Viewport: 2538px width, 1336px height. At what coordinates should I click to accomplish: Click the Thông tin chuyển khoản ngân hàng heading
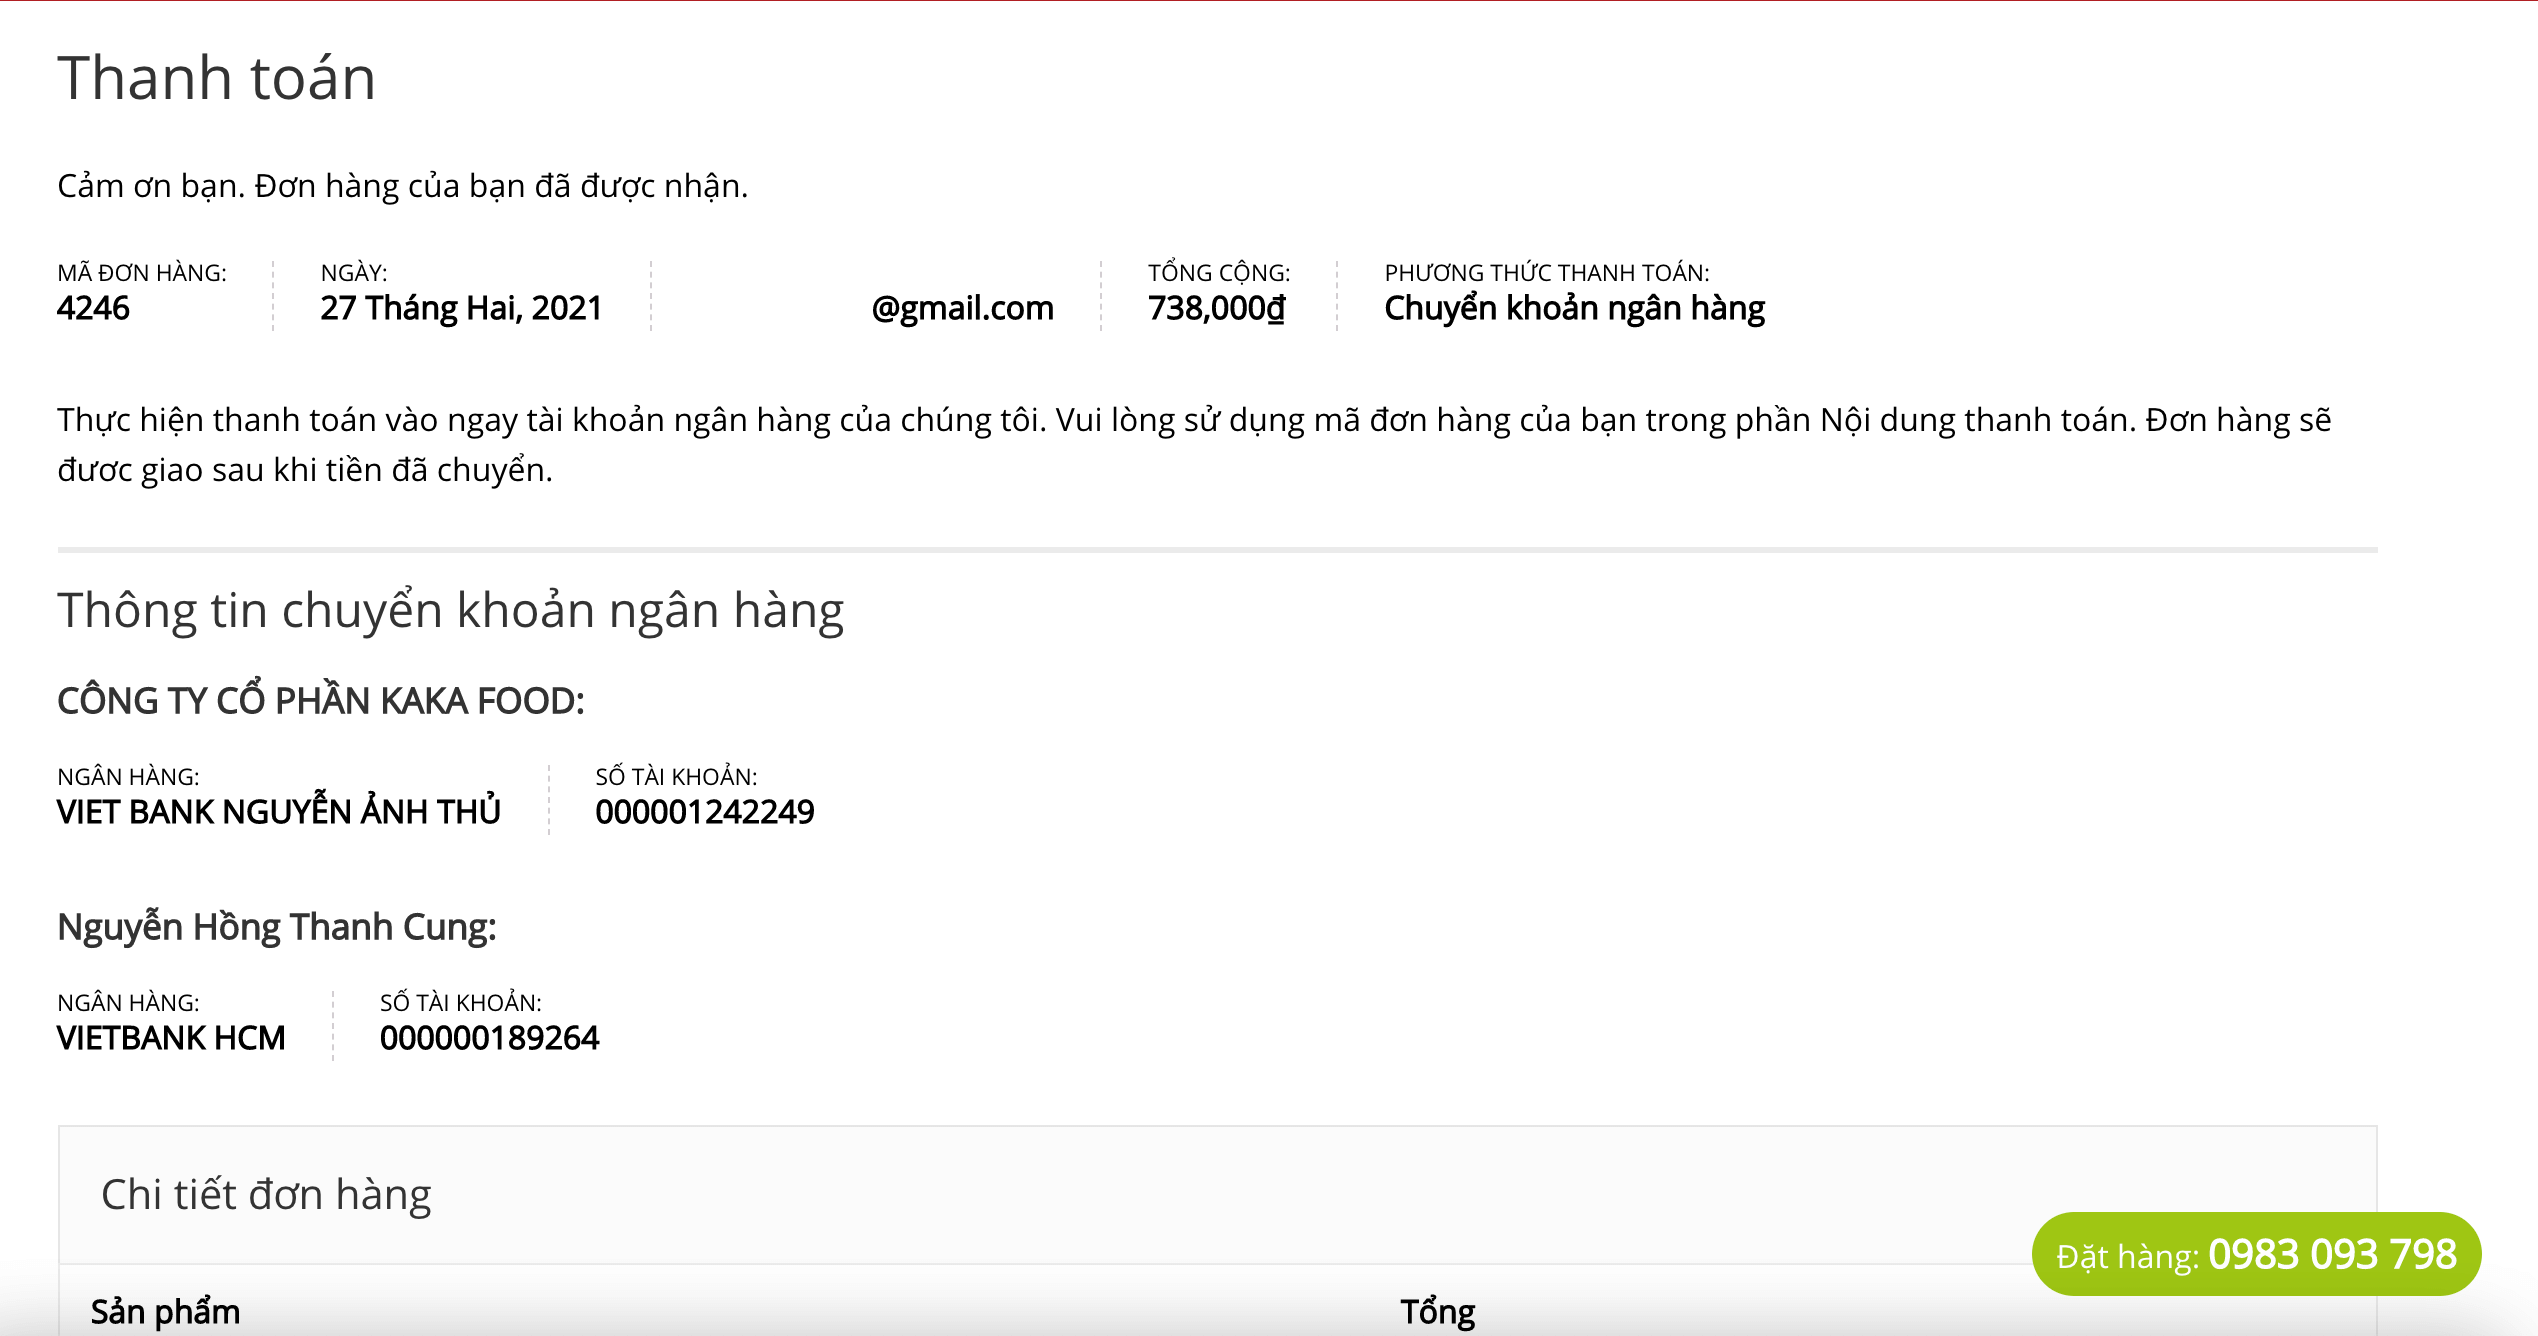pyautogui.click(x=450, y=610)
